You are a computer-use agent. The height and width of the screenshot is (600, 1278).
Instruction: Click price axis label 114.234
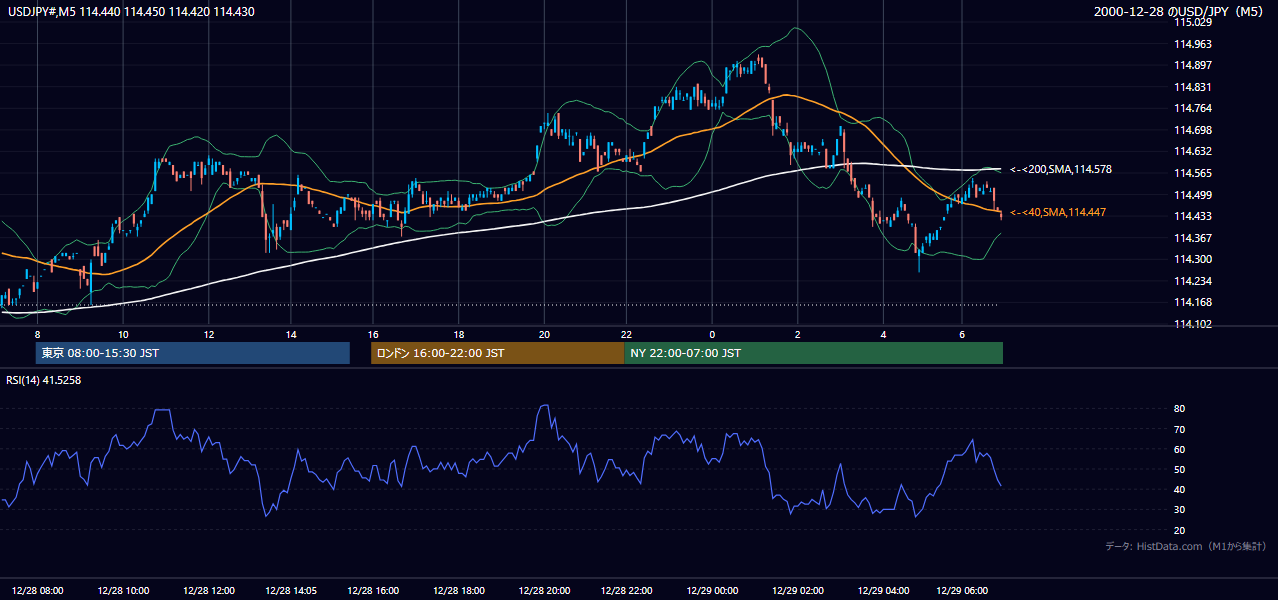1193,281
